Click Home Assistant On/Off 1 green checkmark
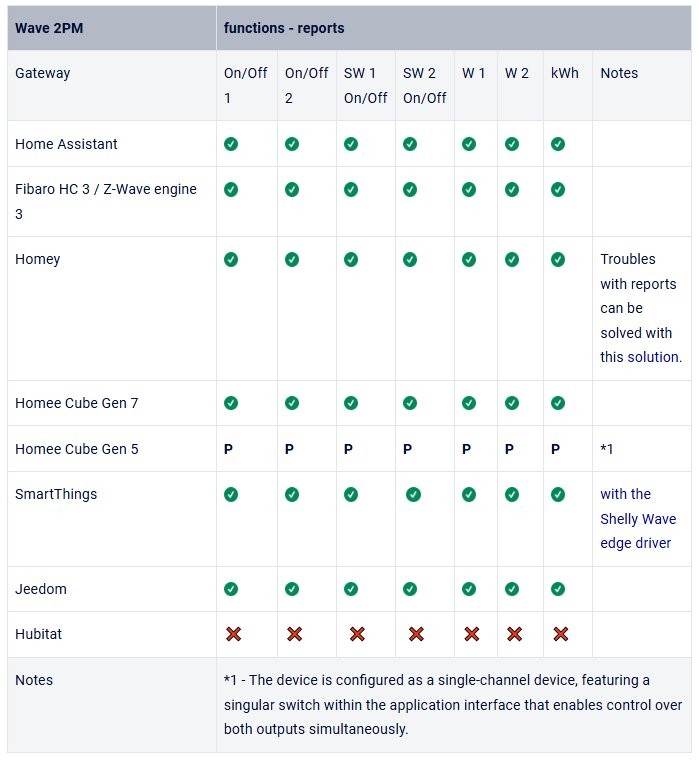 pyautogui.click(x=231, y=144)
